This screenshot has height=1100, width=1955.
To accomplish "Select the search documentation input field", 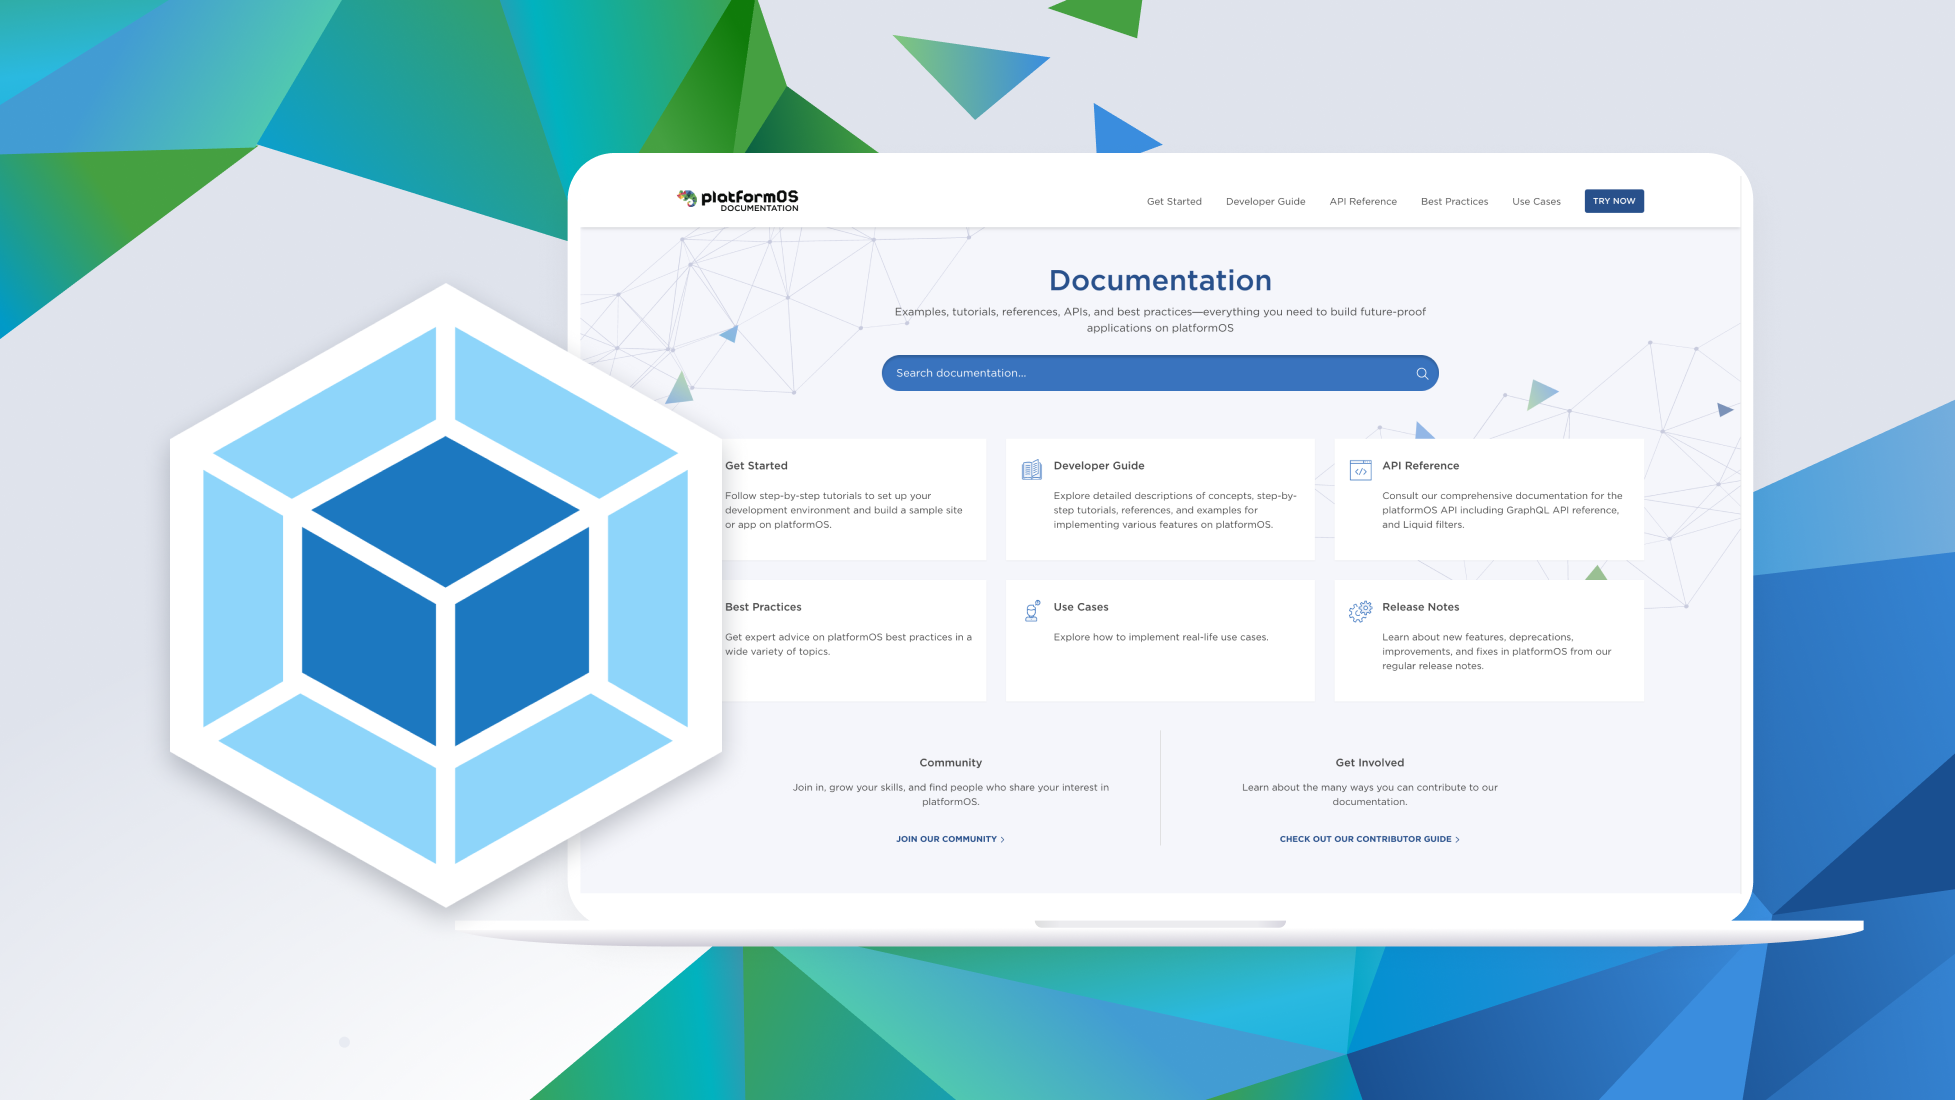I will coord(1159,372).
